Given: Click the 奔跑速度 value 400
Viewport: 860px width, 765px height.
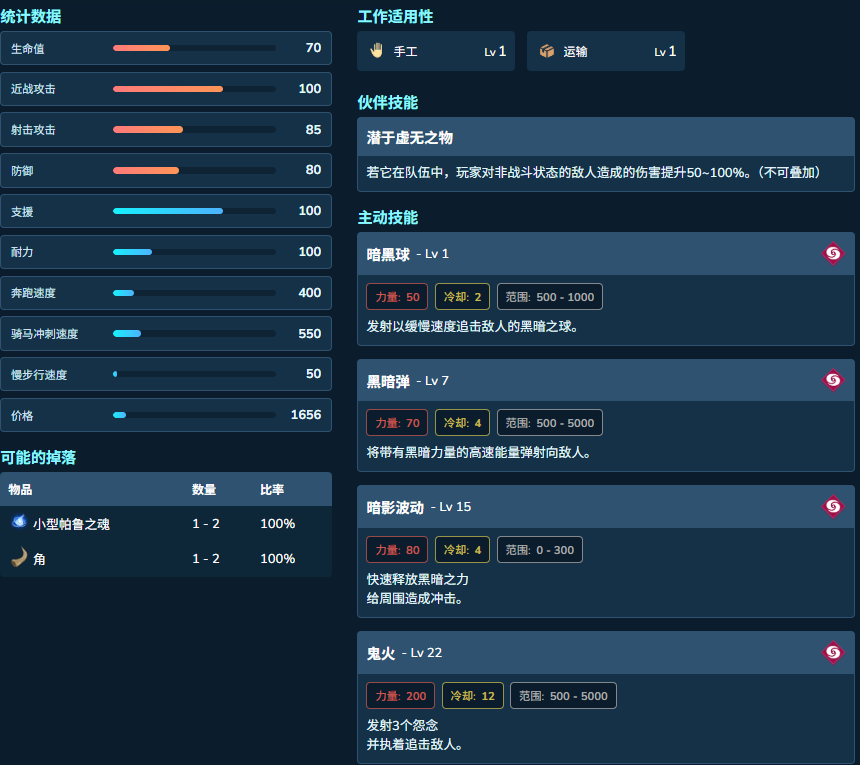Looking at the screenshot, I should [x=309, y=292].
